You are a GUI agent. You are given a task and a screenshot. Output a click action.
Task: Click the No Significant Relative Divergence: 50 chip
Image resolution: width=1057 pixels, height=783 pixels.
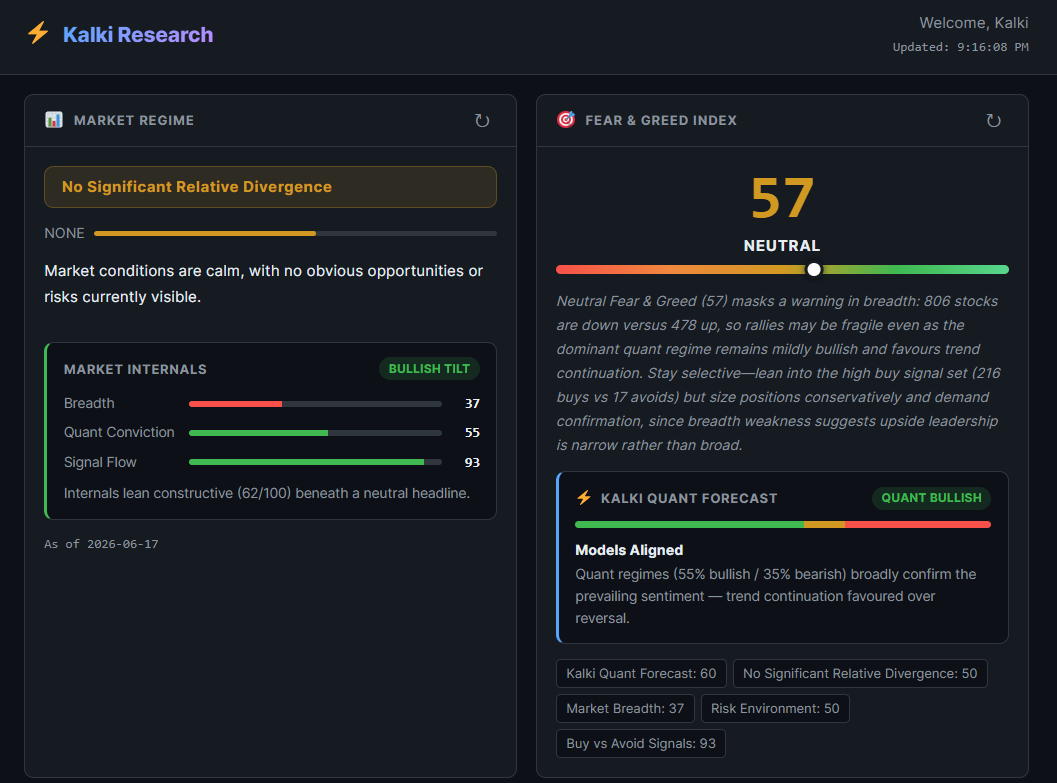[x=860, y=673]
